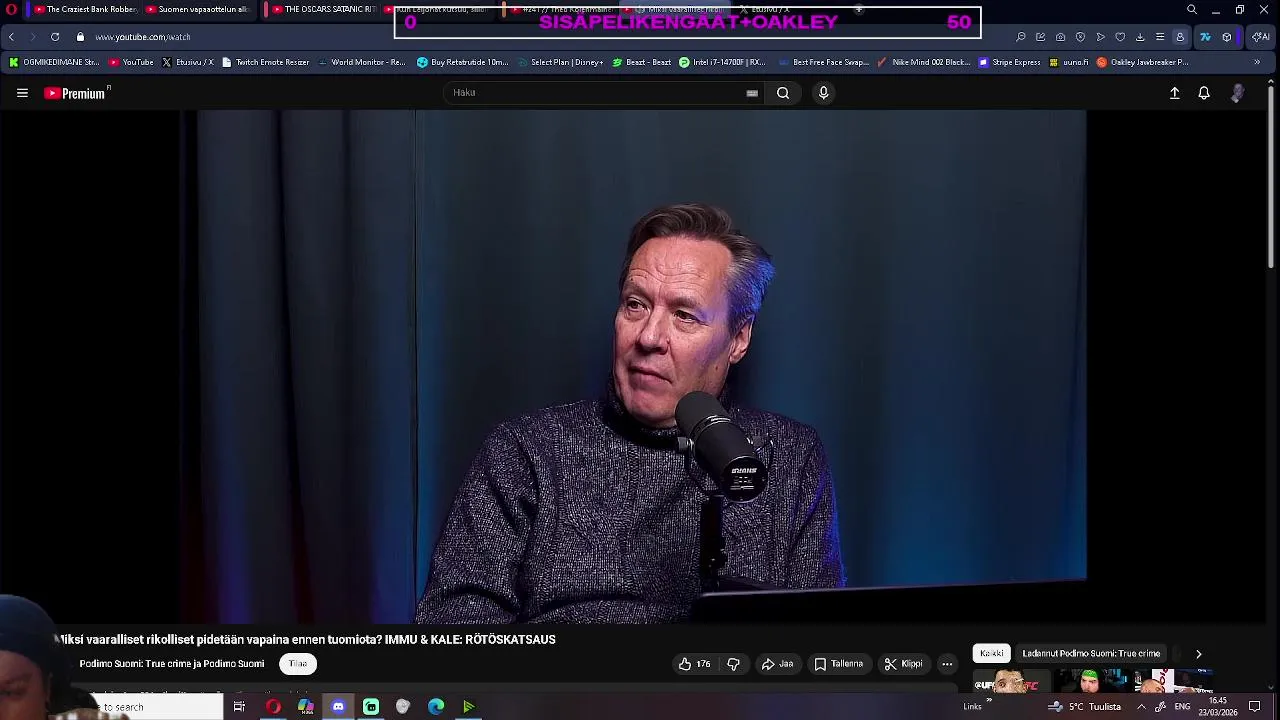This screenshot has width=1280, height=720.
Task: Expand hidden bookmarks with double chevron
Action: [1257, 62]
